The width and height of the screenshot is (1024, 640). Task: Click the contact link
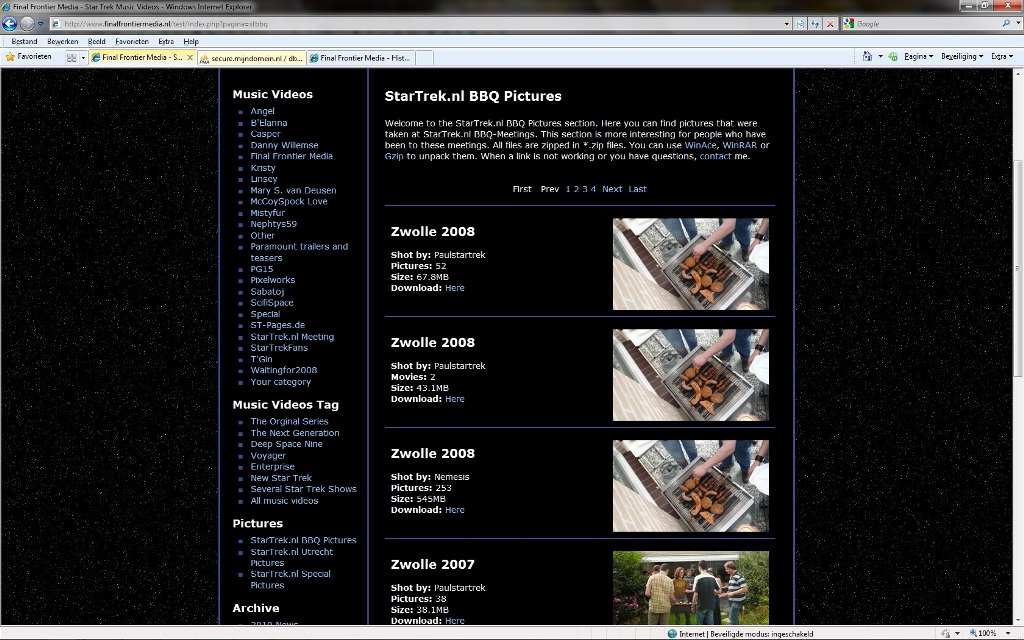click(x=715, y=156)
